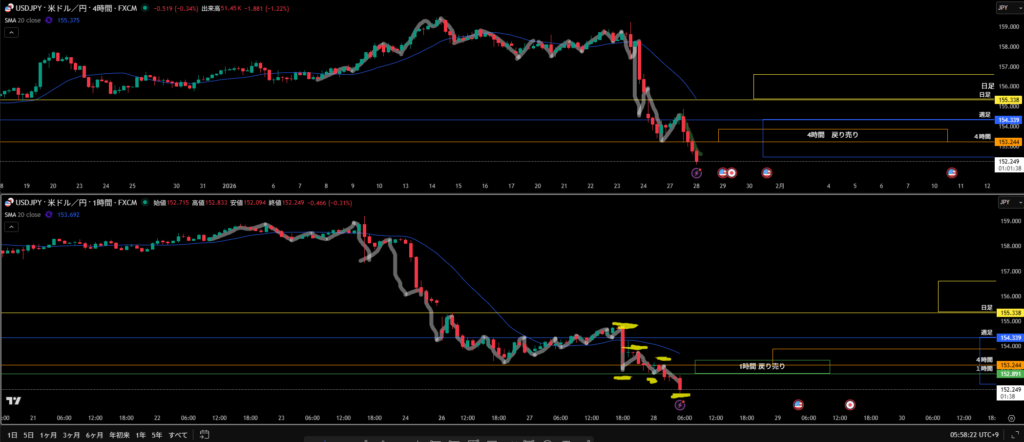Collapse the indicator legend on the 4-hour chart
The image size is (1024, 442).
pos(10,33)
